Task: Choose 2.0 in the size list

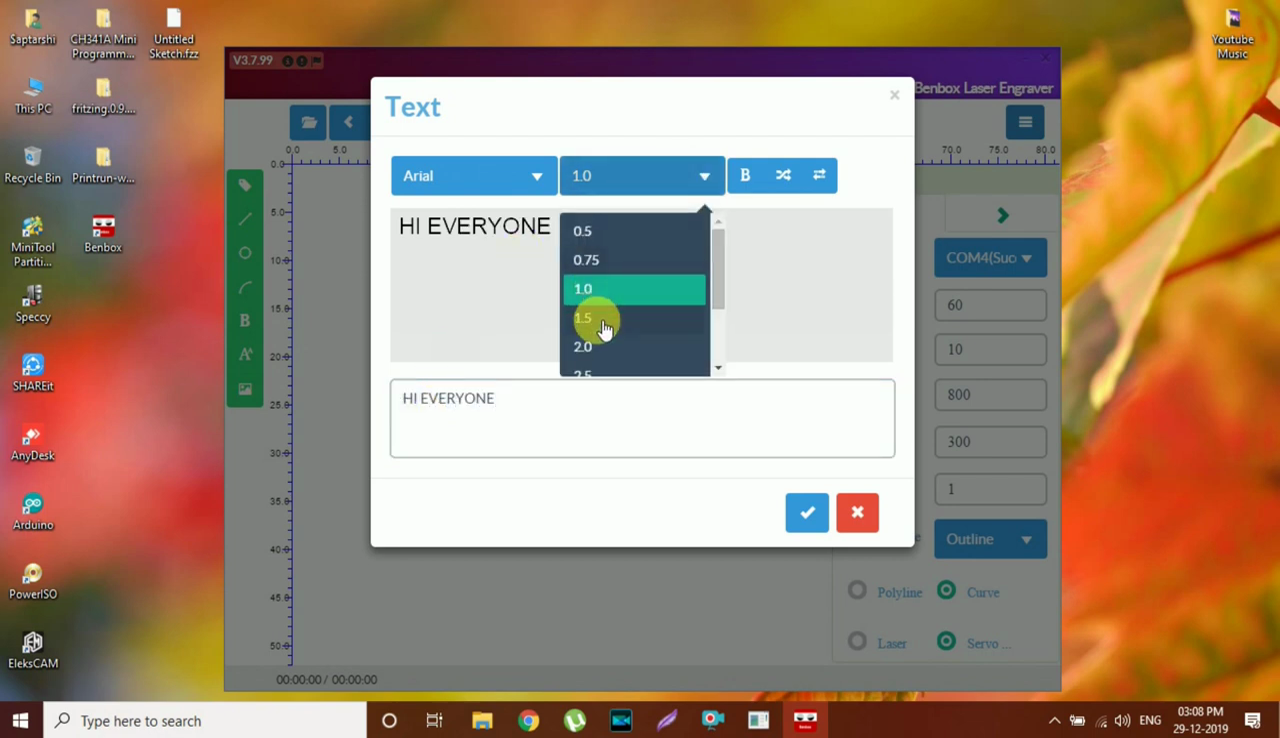Action: 634,347
